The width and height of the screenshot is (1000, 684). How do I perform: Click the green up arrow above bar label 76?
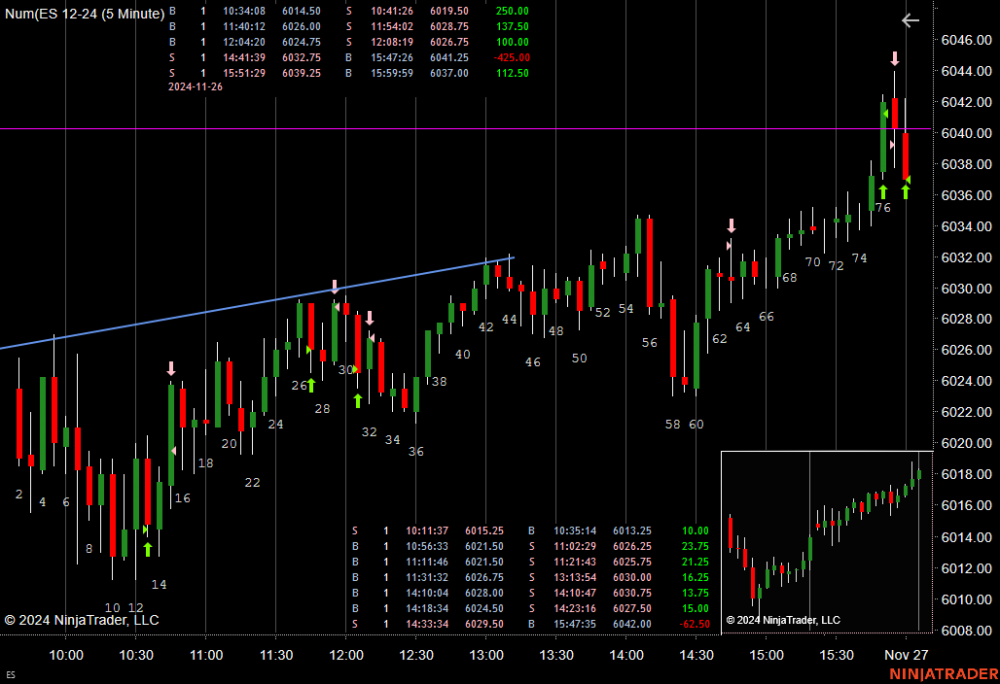click(883, 191)
